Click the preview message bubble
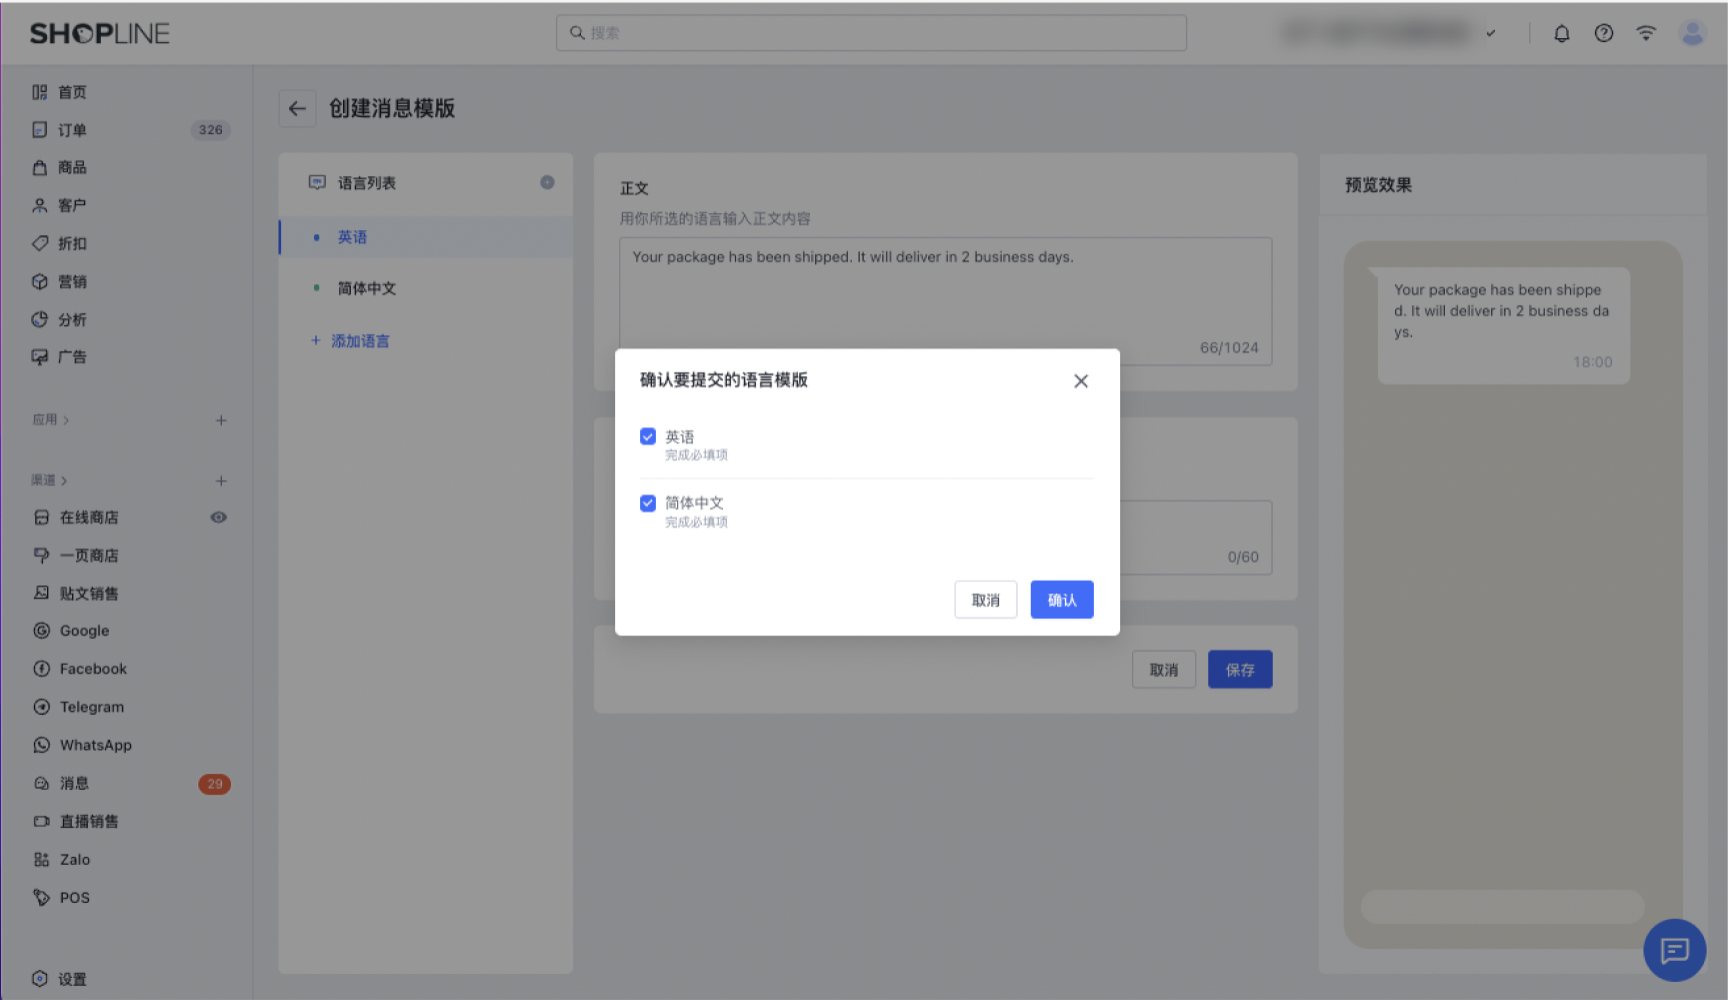1728x1000 pixels. tap(1503, 325)
